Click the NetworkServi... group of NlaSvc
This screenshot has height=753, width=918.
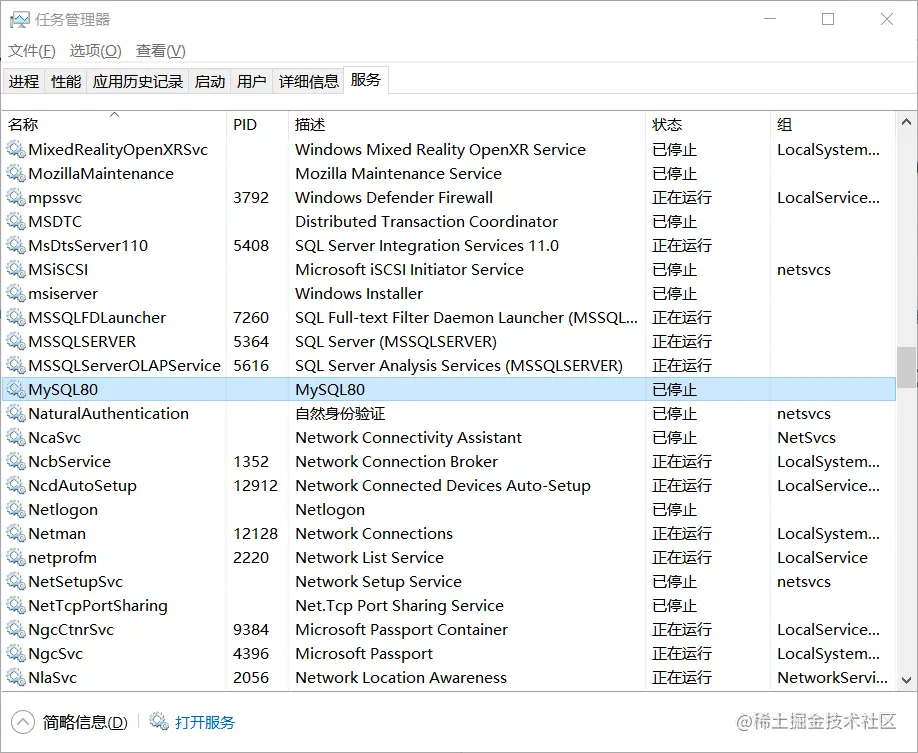tap(832, 677)
